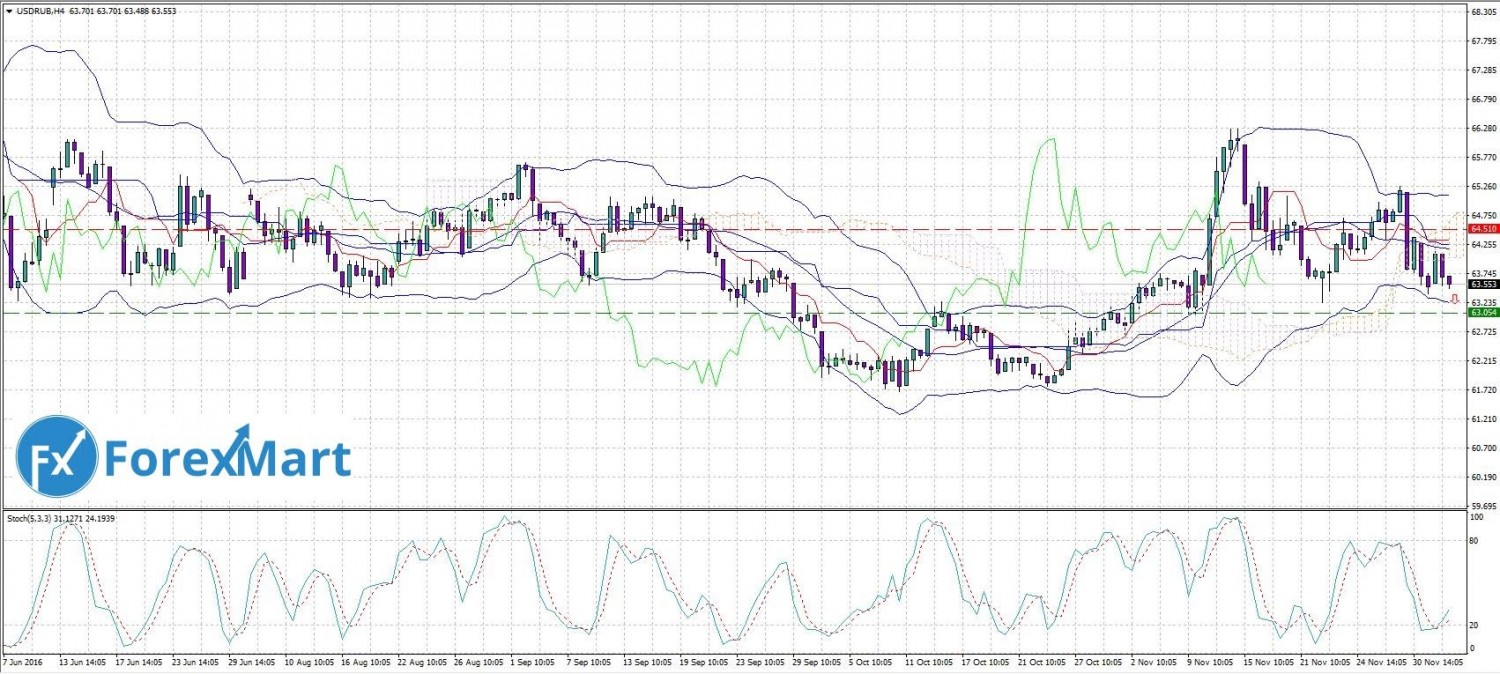Viewport: 1500px width, 674px height.
Task: Click the red 64.510 price level tag
Action: 1481,229
